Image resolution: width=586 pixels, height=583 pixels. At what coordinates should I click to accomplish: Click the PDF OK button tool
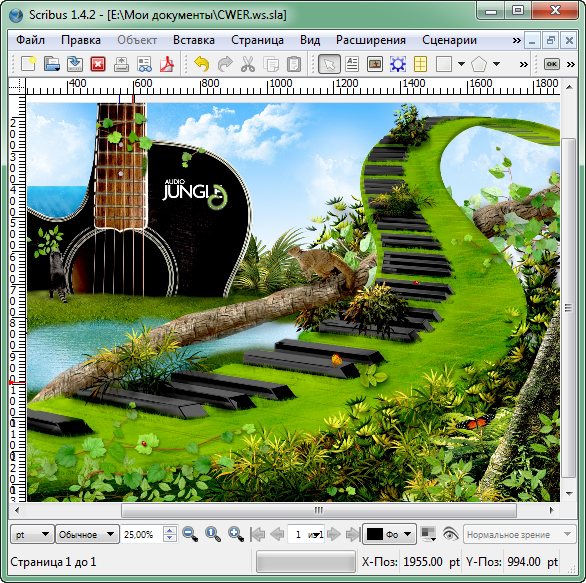pos(552,64)
